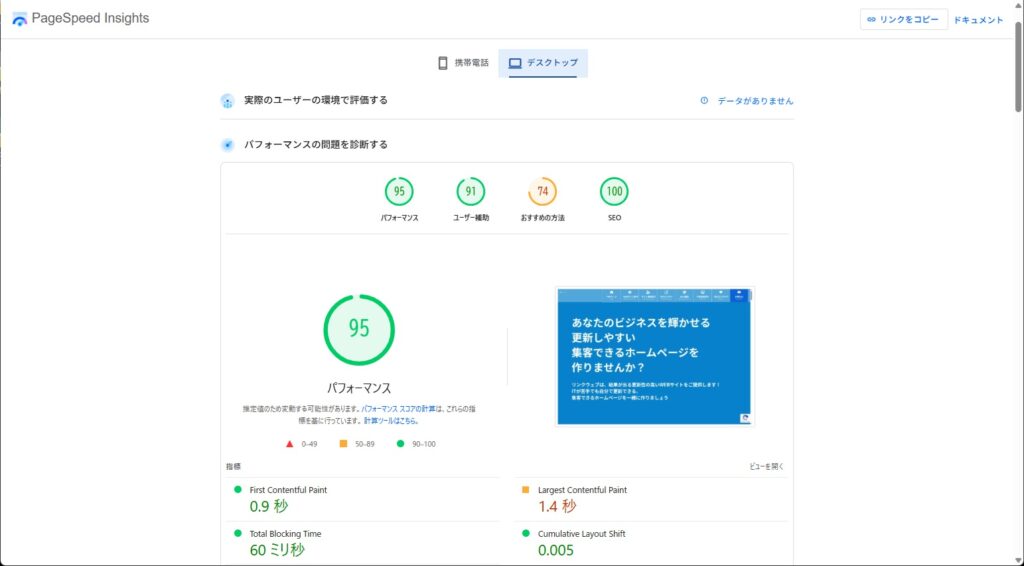Open the パフォーマンス スコアの計算 link
This screenshot has height=566, width=1024.
click(398, 409)
